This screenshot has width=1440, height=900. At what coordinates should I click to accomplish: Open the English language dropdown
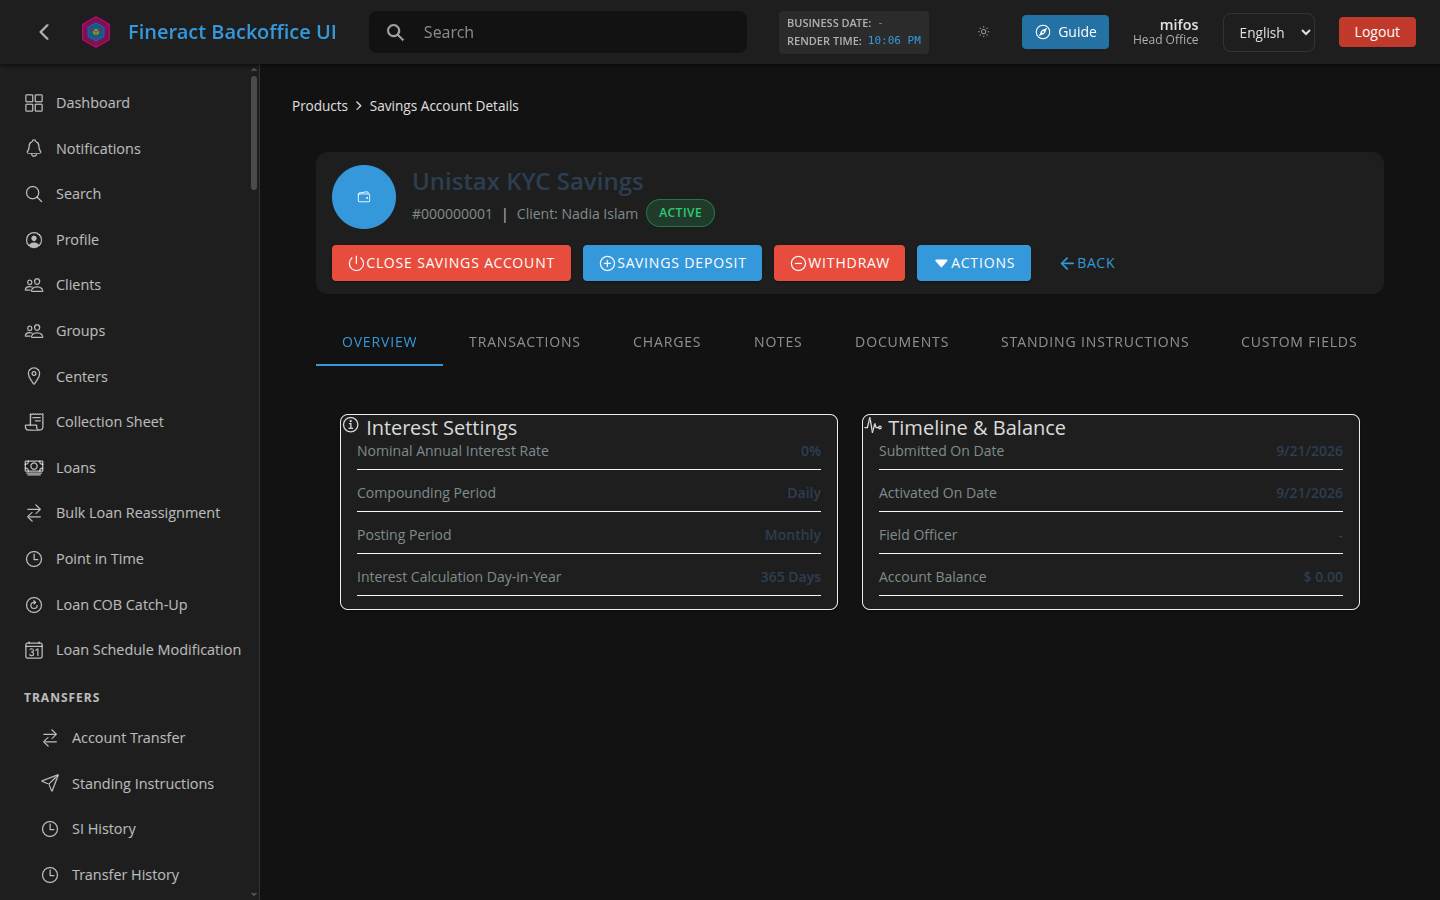1269,32
